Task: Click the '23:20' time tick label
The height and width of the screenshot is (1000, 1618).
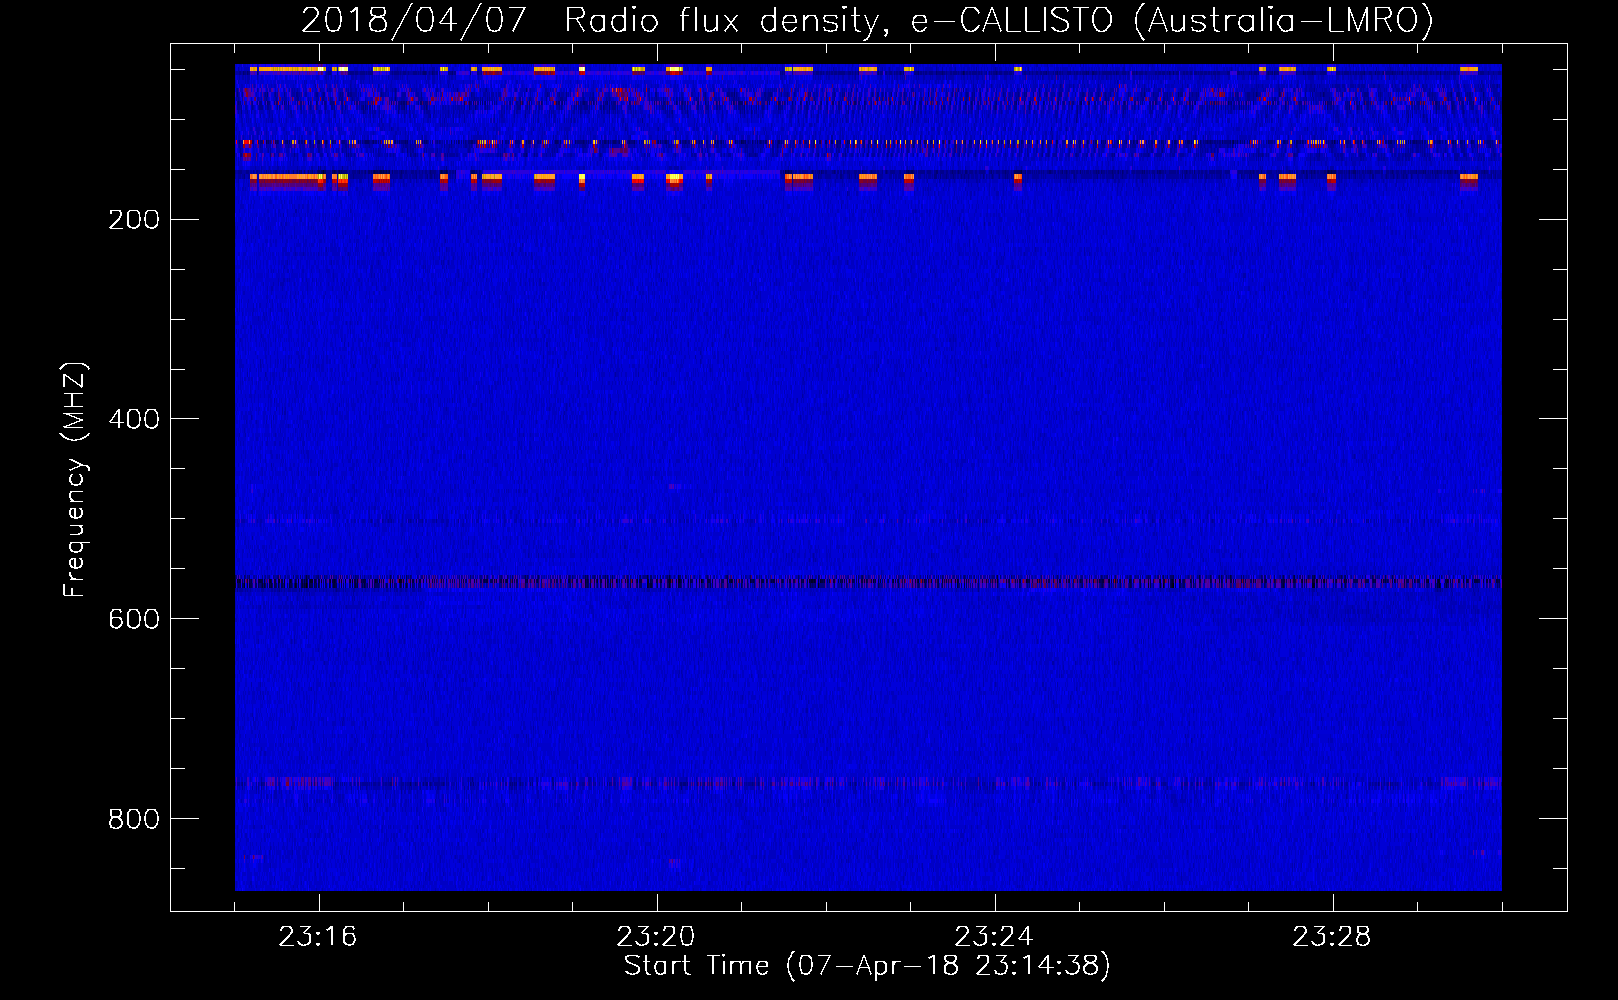Action: click(x=656, y=937)
